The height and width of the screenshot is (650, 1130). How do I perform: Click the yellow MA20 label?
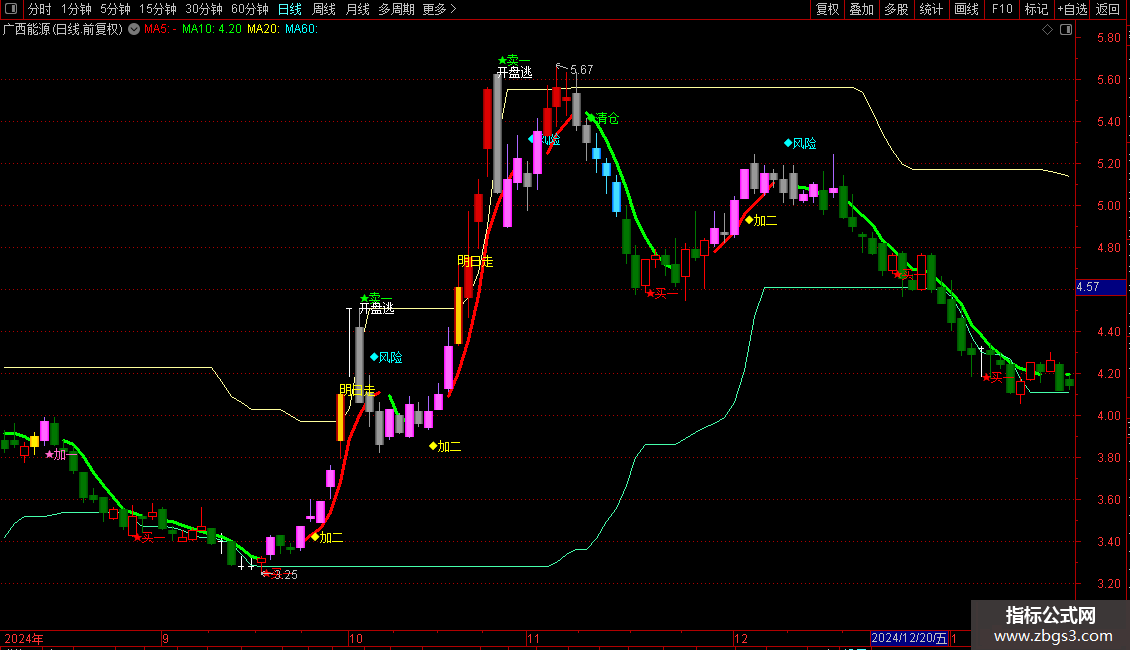[x=264, y=30]
